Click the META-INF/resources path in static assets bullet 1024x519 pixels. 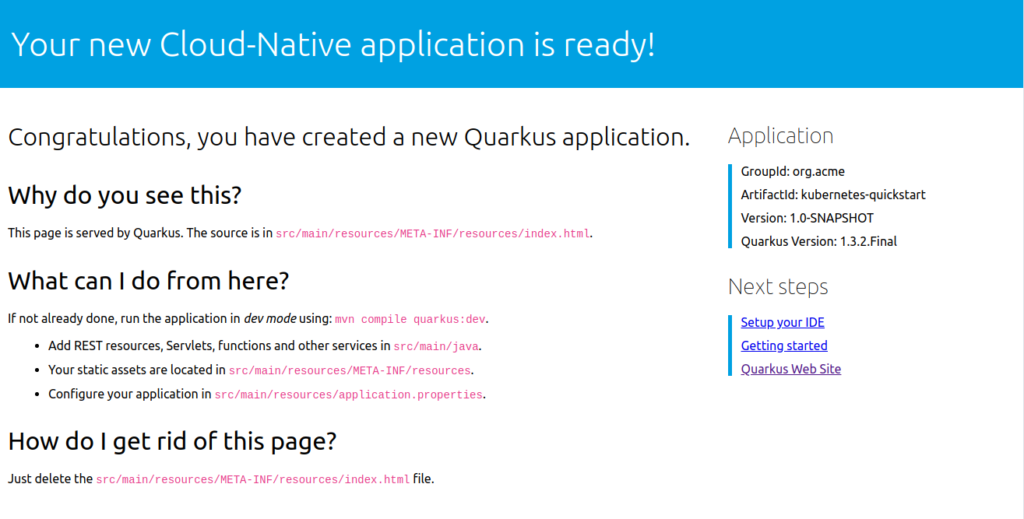[349, 371]
